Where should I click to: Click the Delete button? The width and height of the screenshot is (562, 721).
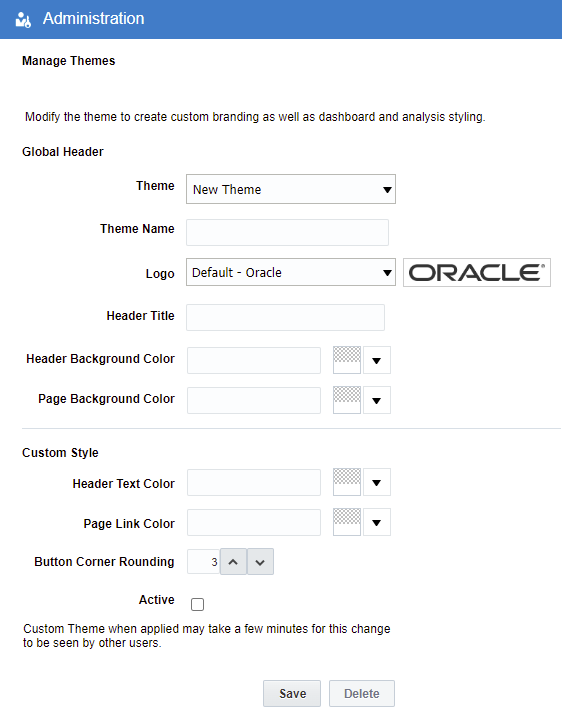click(x=361, y=693)
